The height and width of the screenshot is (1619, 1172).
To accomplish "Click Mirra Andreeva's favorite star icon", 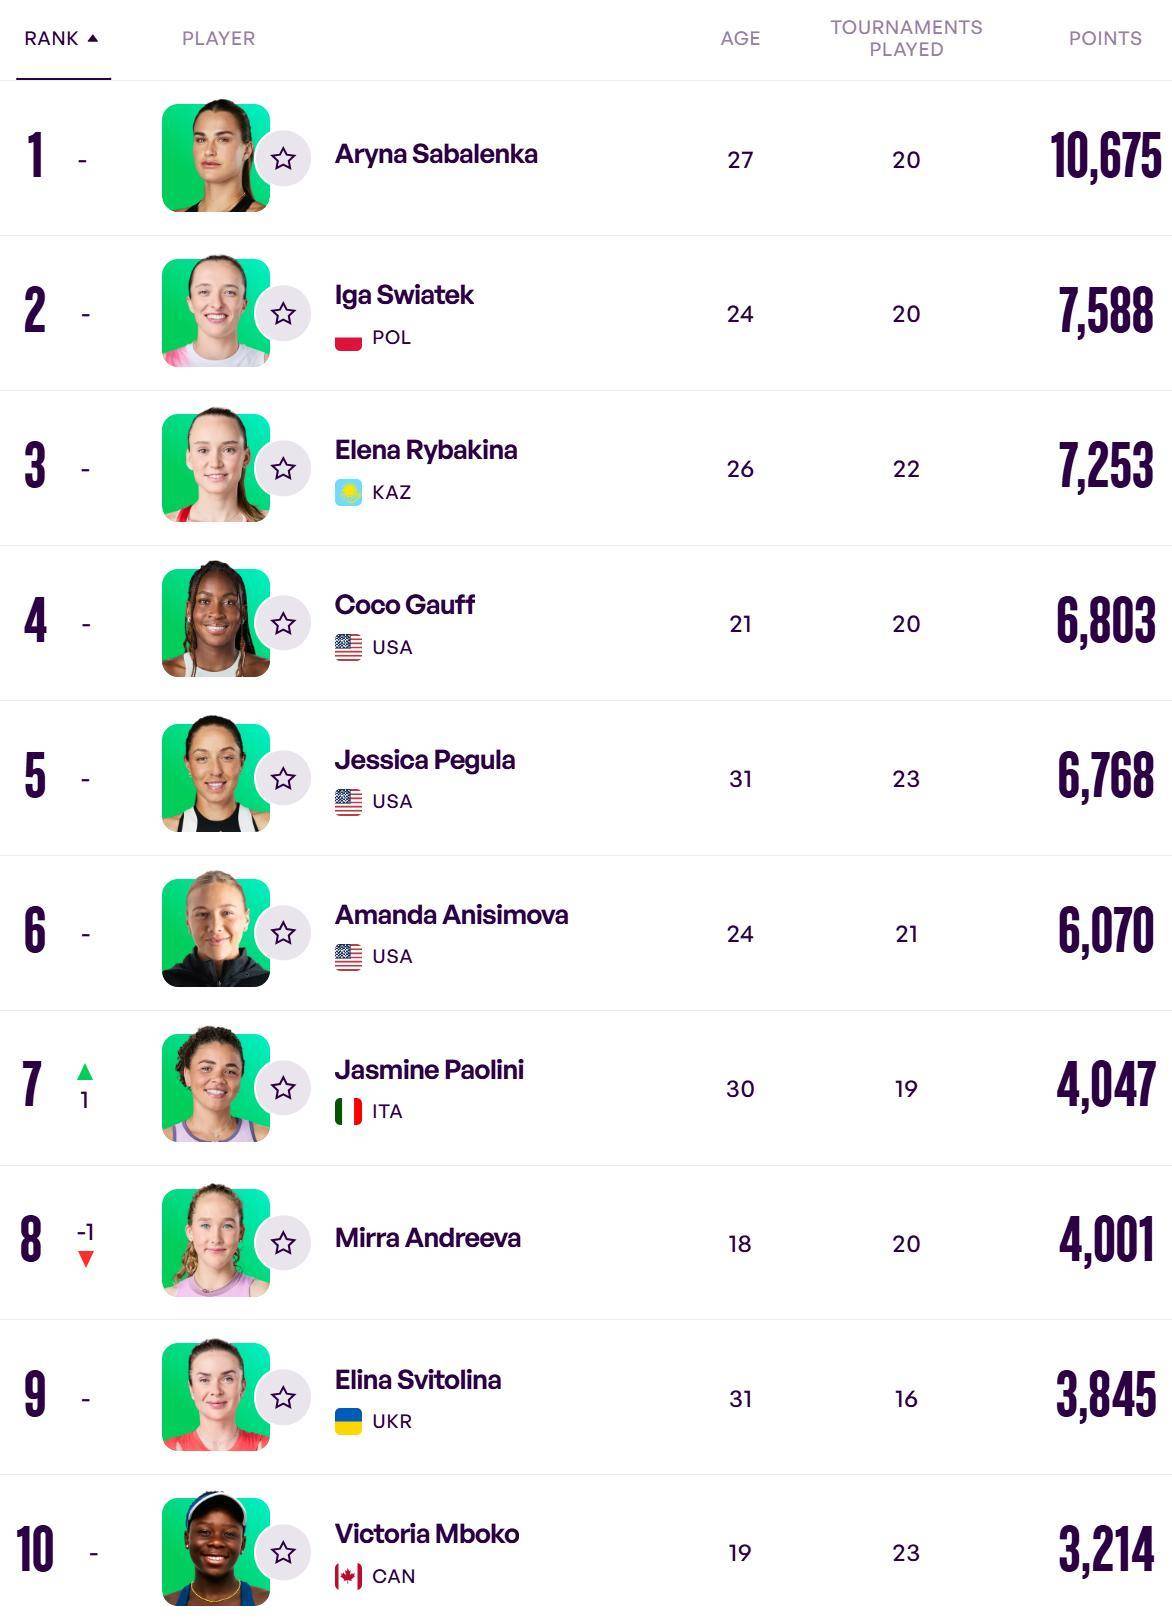I will [283, 1243].
